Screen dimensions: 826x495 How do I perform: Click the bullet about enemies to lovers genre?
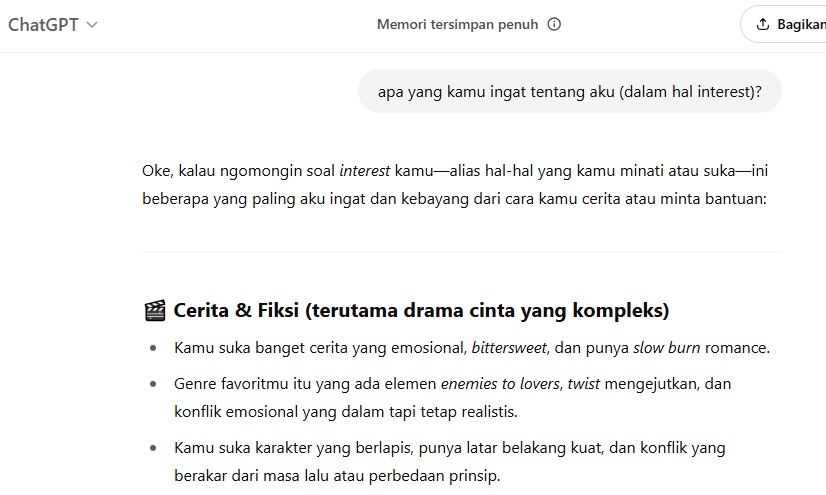coord(453,398)
